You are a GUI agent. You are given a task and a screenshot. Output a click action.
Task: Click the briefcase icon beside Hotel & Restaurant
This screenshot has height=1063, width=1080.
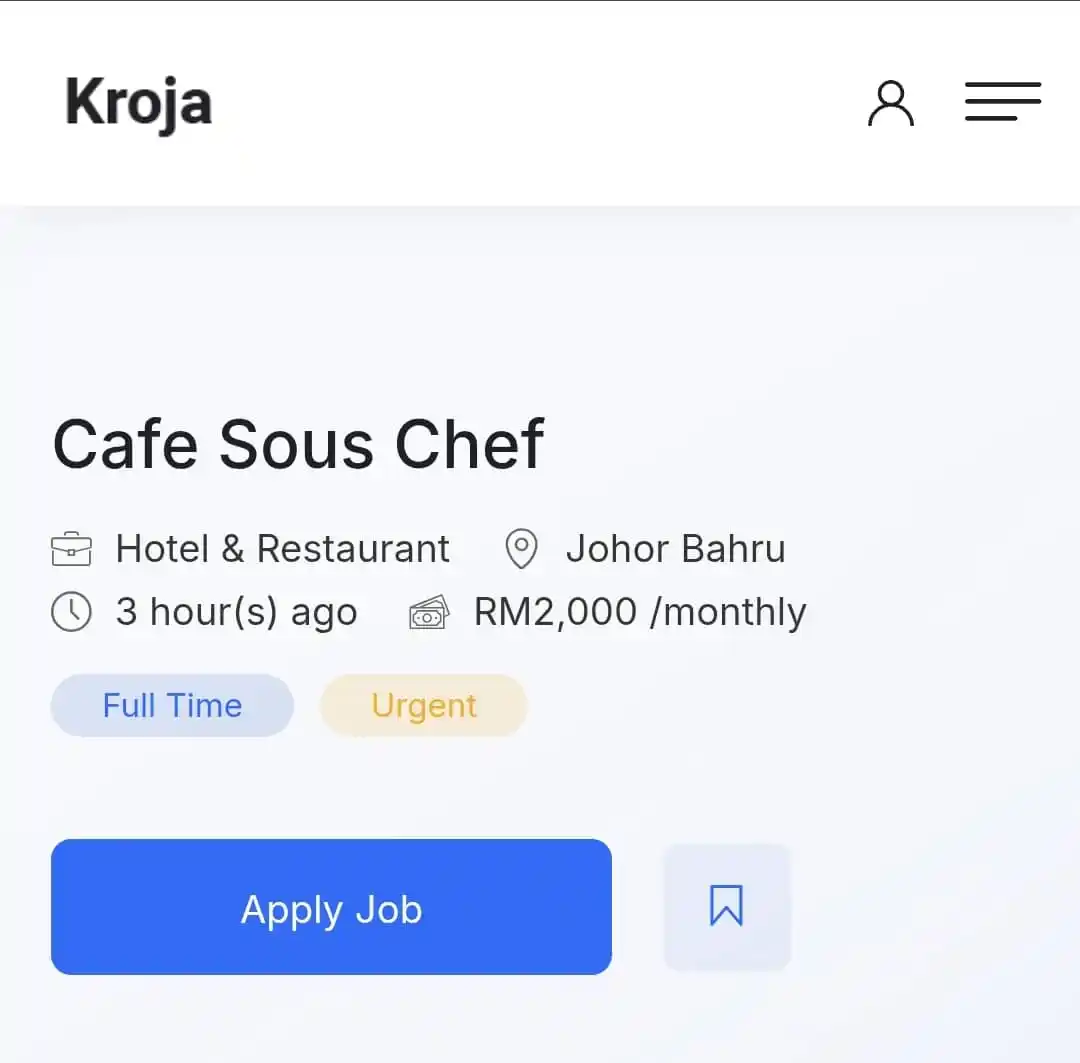[x=71, y=548]
